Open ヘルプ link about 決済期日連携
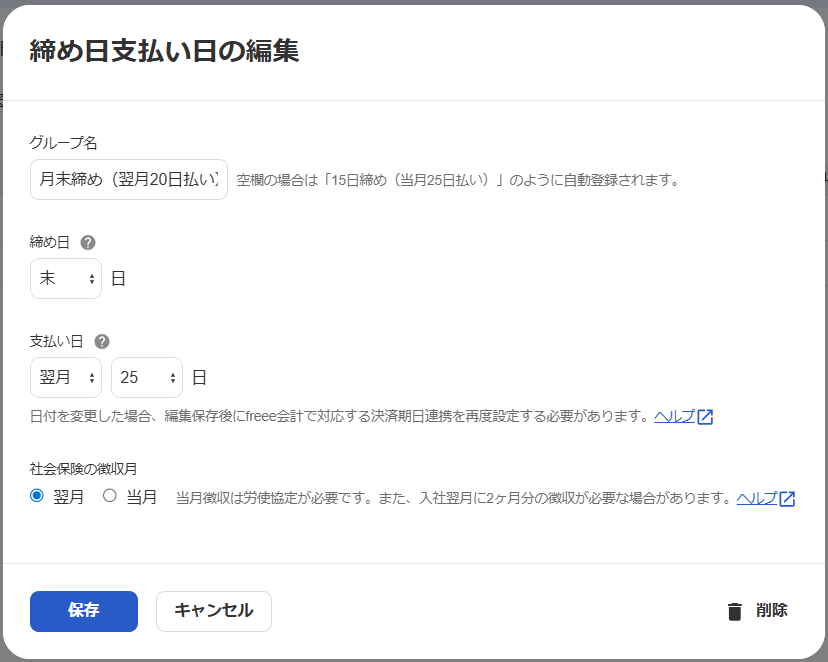Screen dimensions: 828x662 point(674,417)
